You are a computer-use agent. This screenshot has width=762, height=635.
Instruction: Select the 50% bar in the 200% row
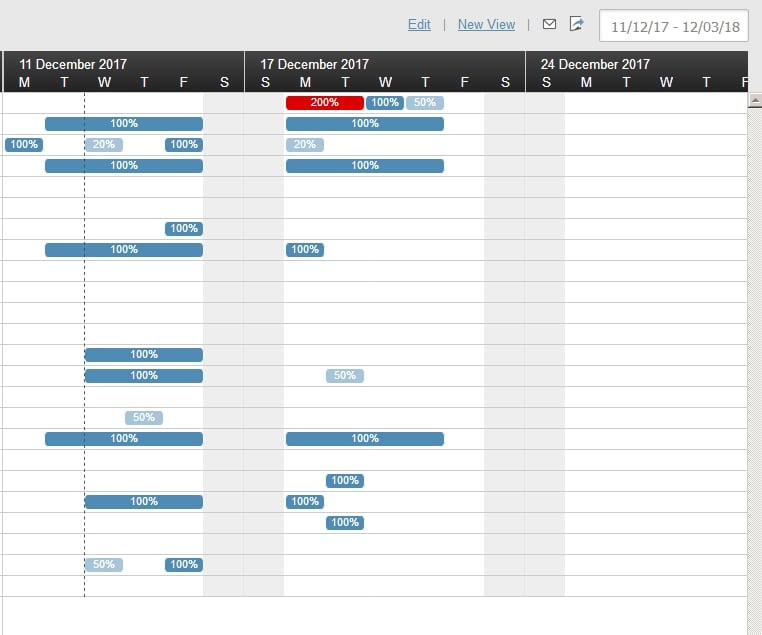click(x=425, y=103)
